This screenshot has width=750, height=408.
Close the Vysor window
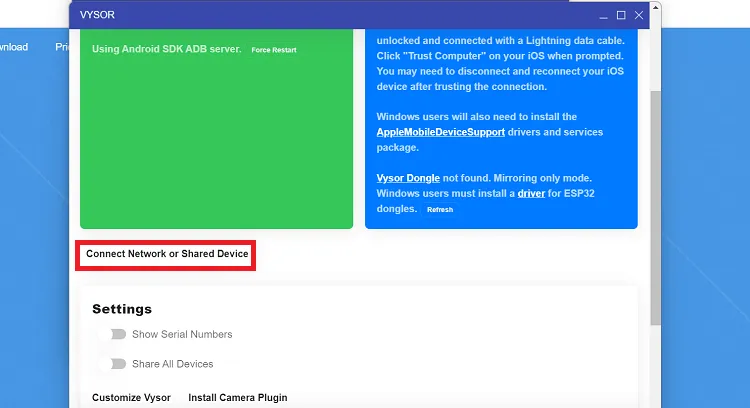(639, 15)
